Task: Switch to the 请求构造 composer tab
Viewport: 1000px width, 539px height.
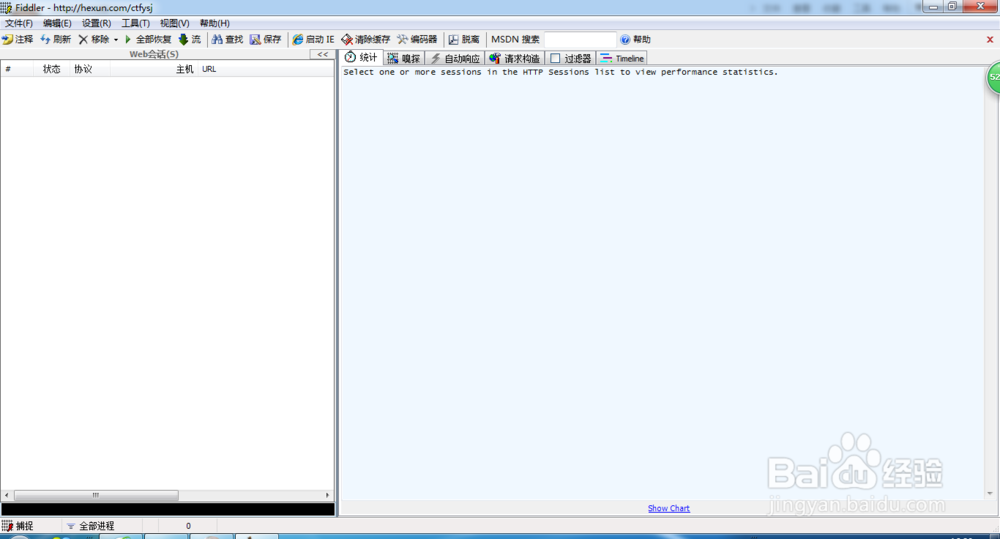Action: (x=515, y=58)
